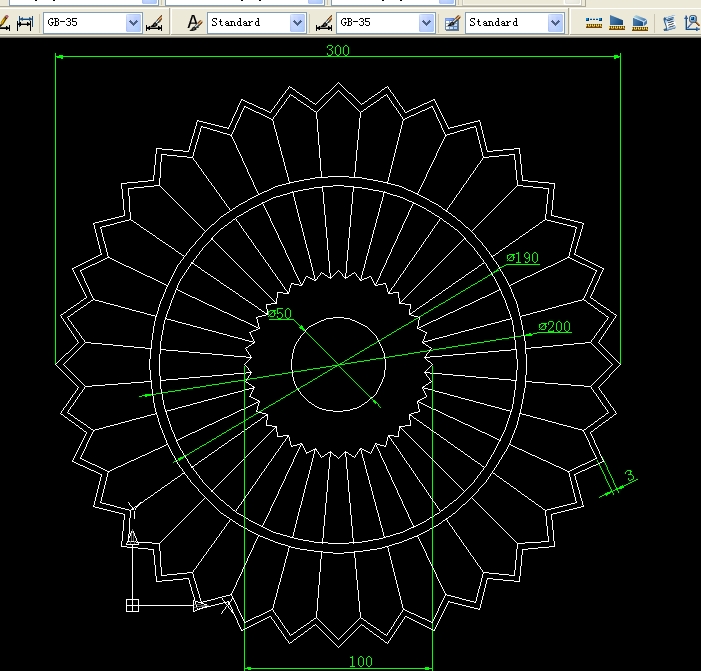Expand the Dimension toolbar GB-35 style dropdown

(133, 22)
